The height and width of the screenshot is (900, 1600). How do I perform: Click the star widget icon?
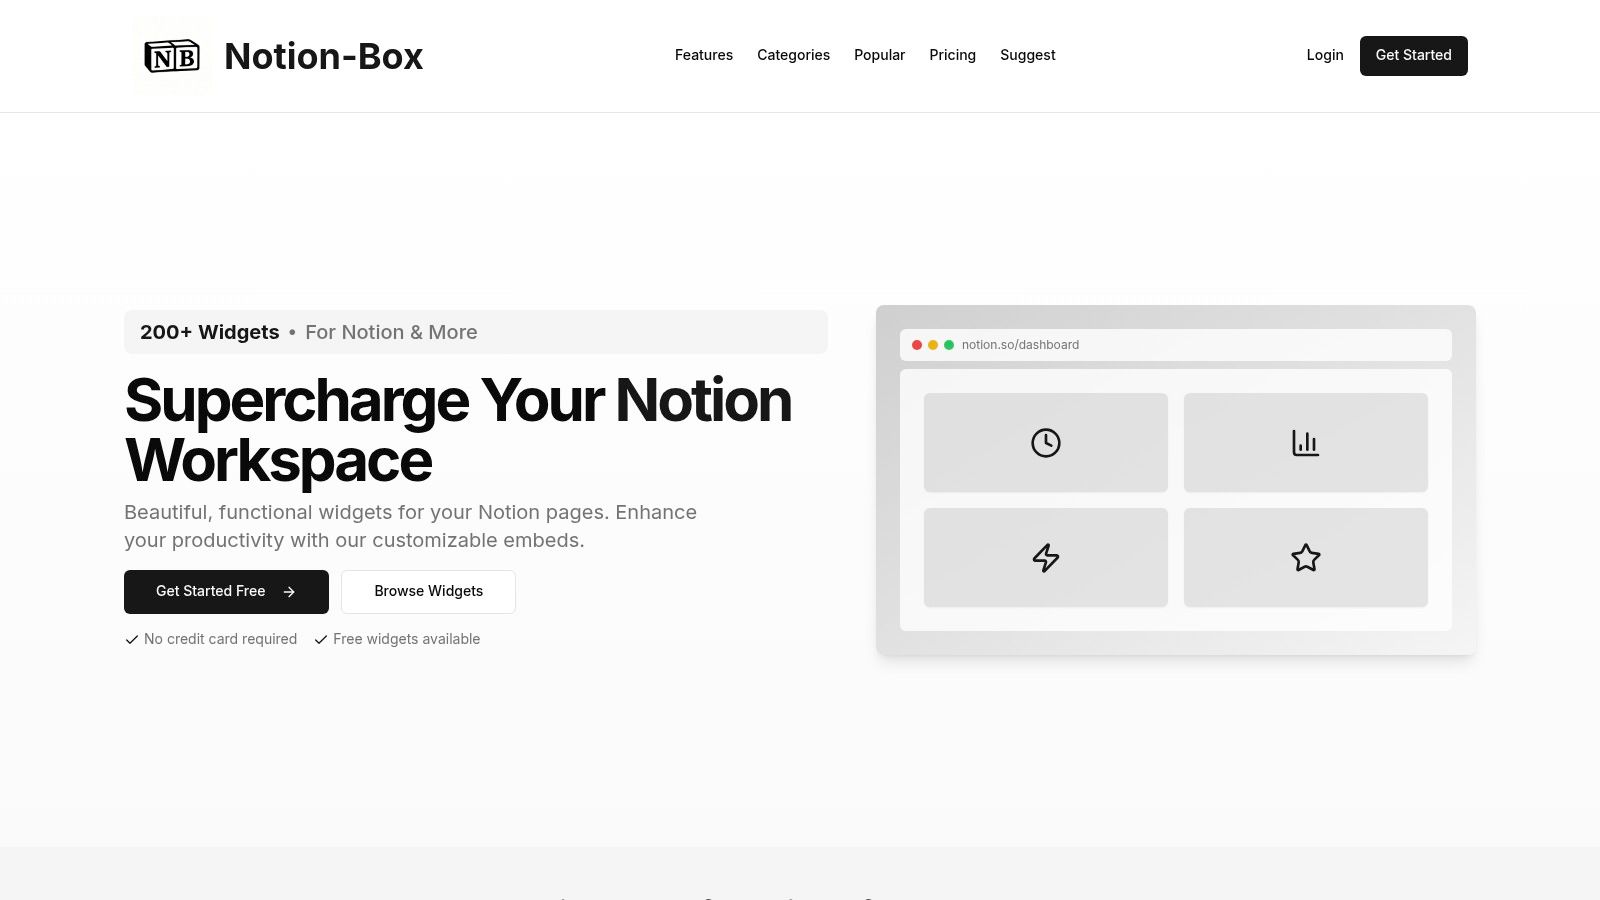(1305, 557)
